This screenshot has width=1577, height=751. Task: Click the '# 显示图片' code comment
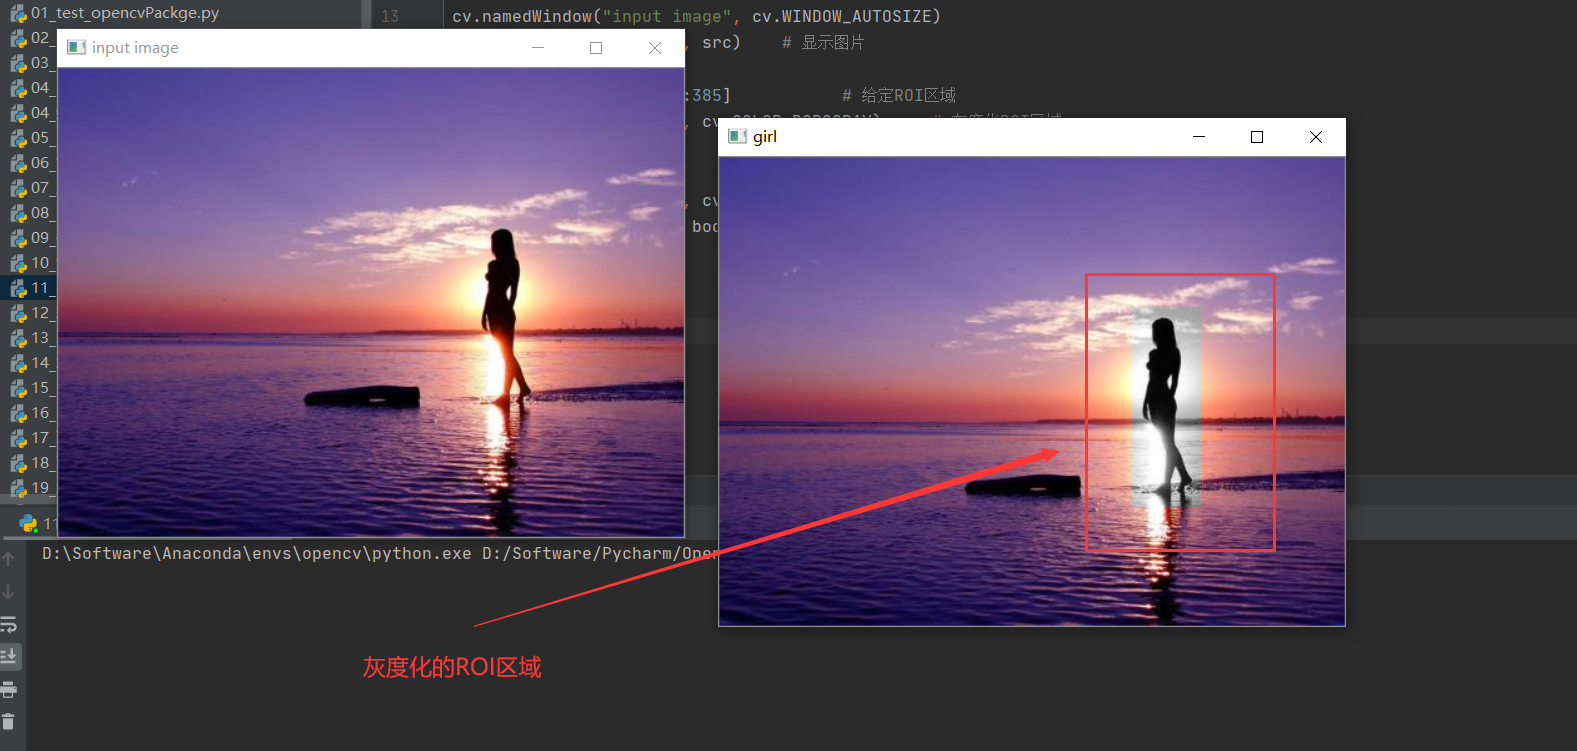tap(823, 42)
